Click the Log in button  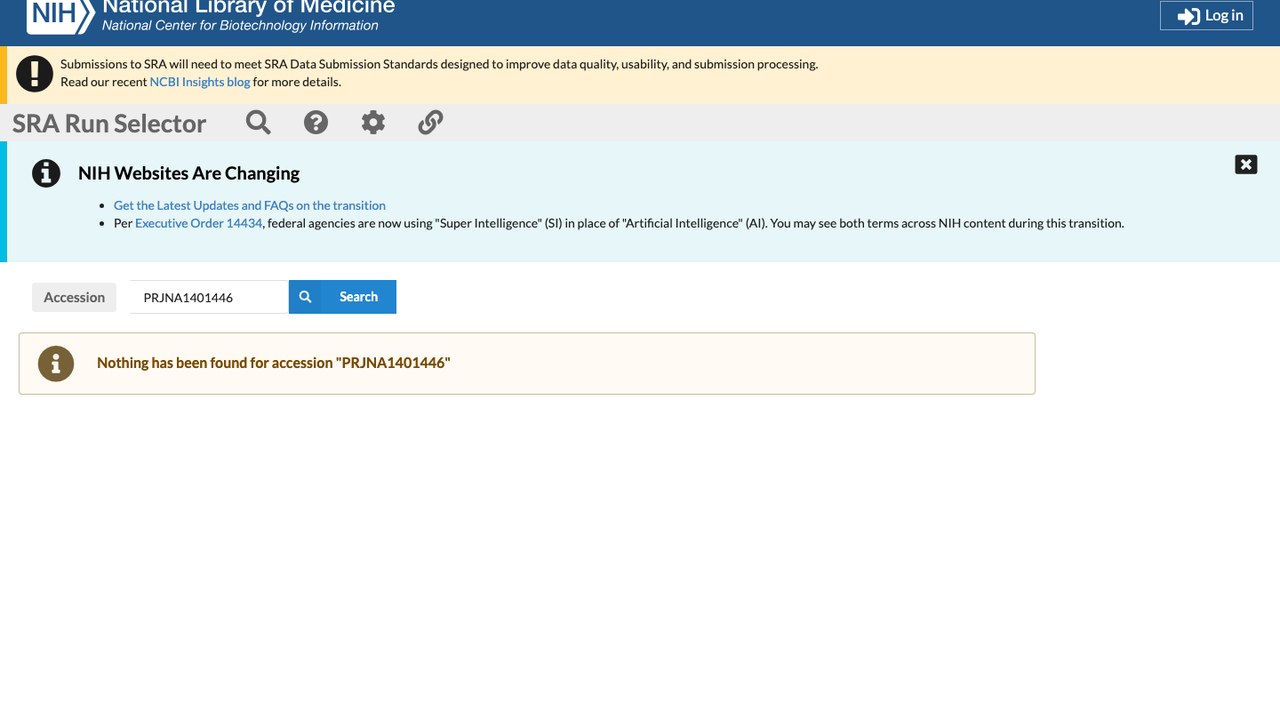pyautogui.click(x=1206, y=15)
